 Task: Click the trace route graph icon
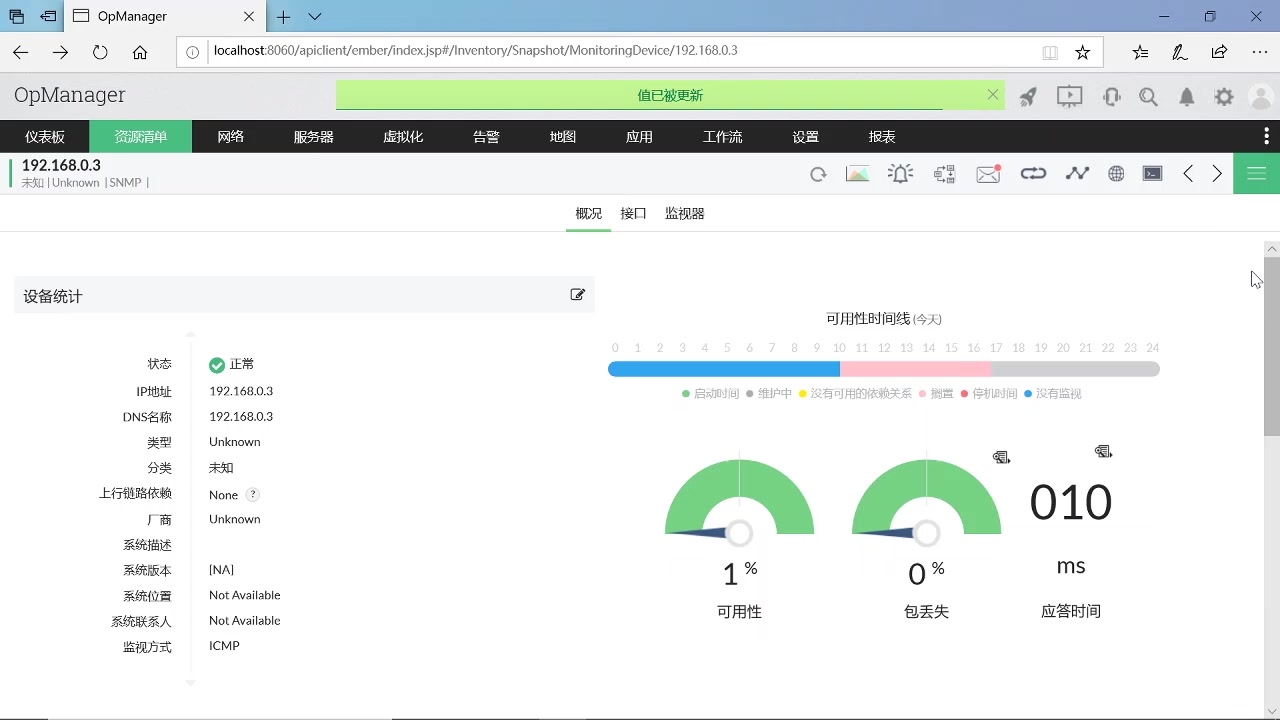click(1077, 174)
